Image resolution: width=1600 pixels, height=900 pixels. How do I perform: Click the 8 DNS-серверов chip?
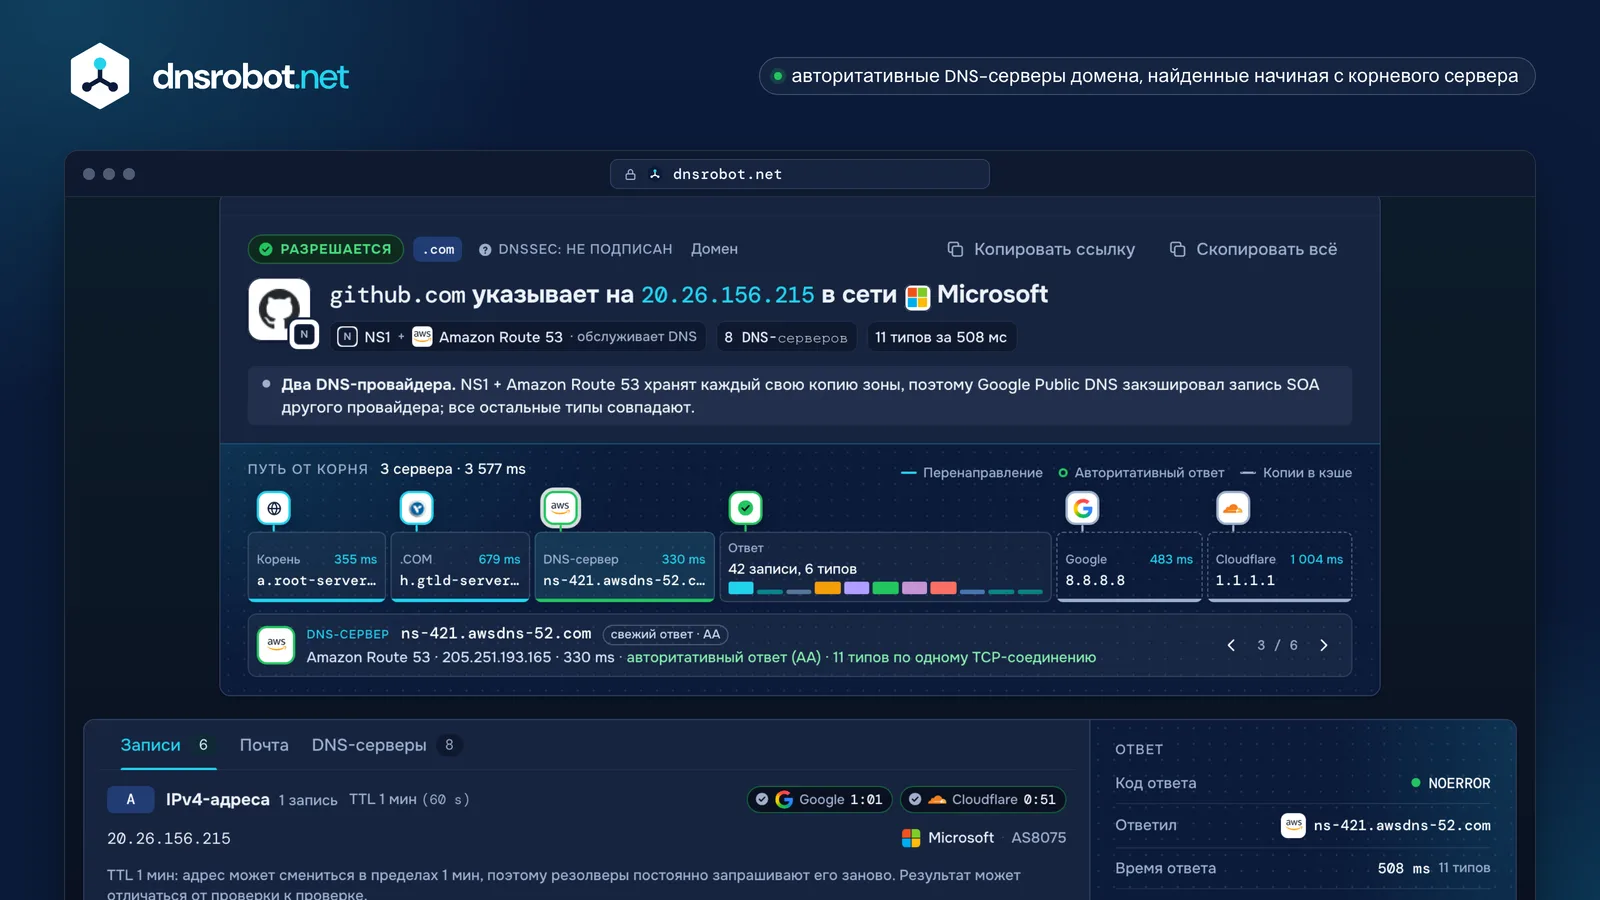coord(786,337)
